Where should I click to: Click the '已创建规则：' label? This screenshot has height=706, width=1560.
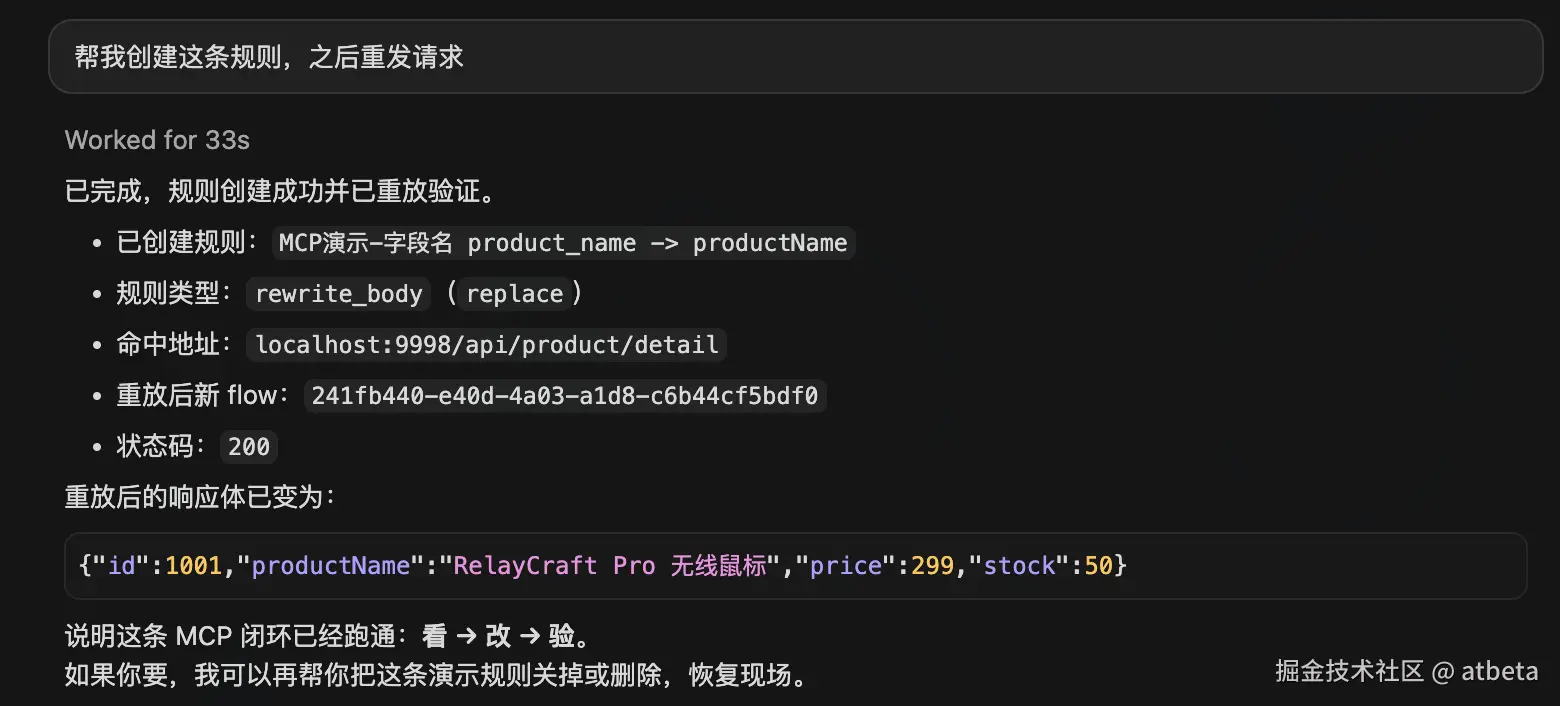tap(190, 243)
